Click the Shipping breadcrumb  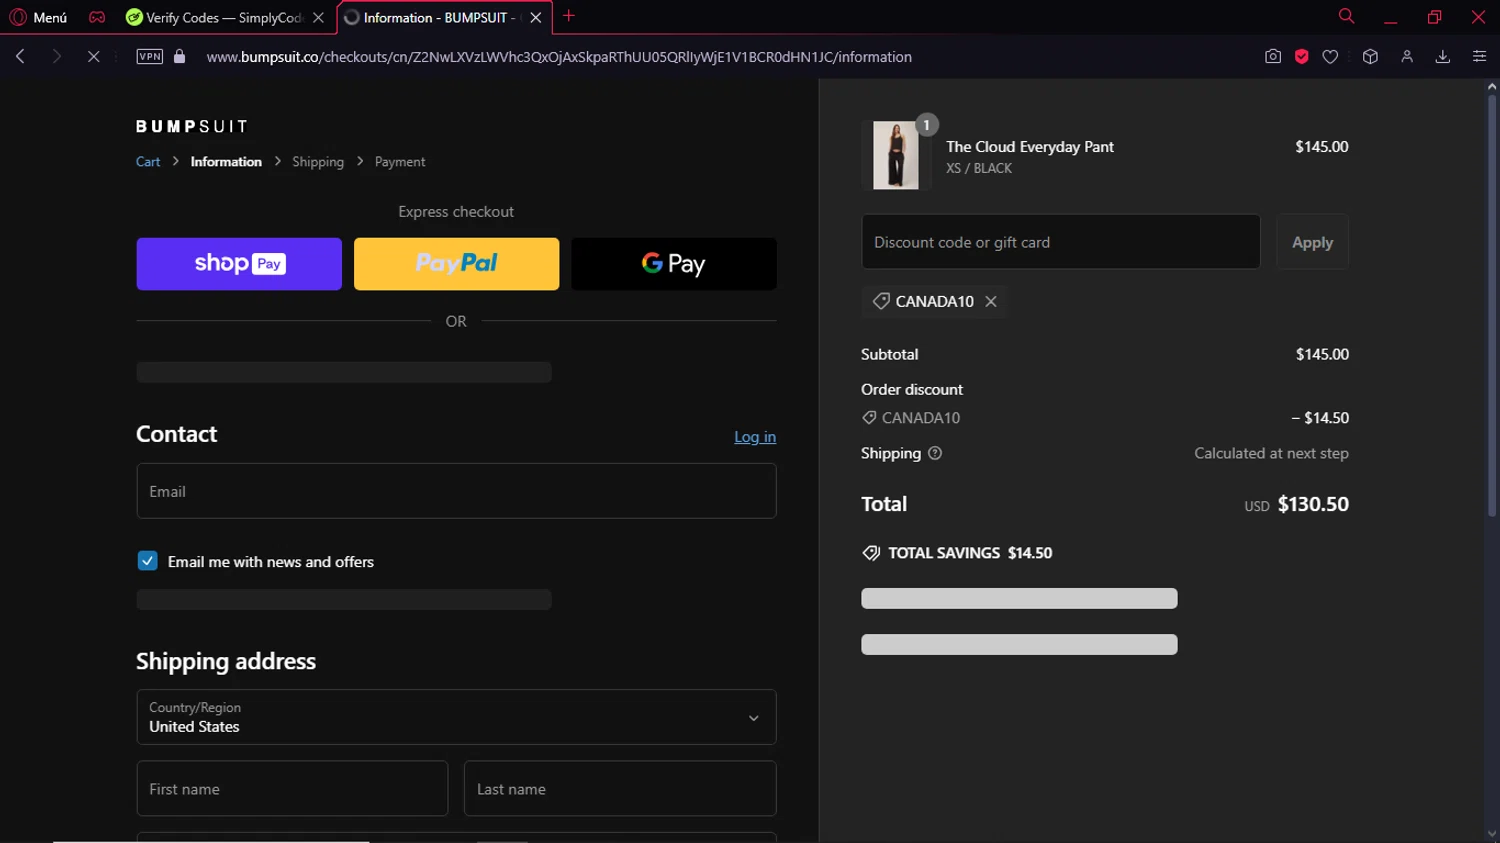coord(318,162)
